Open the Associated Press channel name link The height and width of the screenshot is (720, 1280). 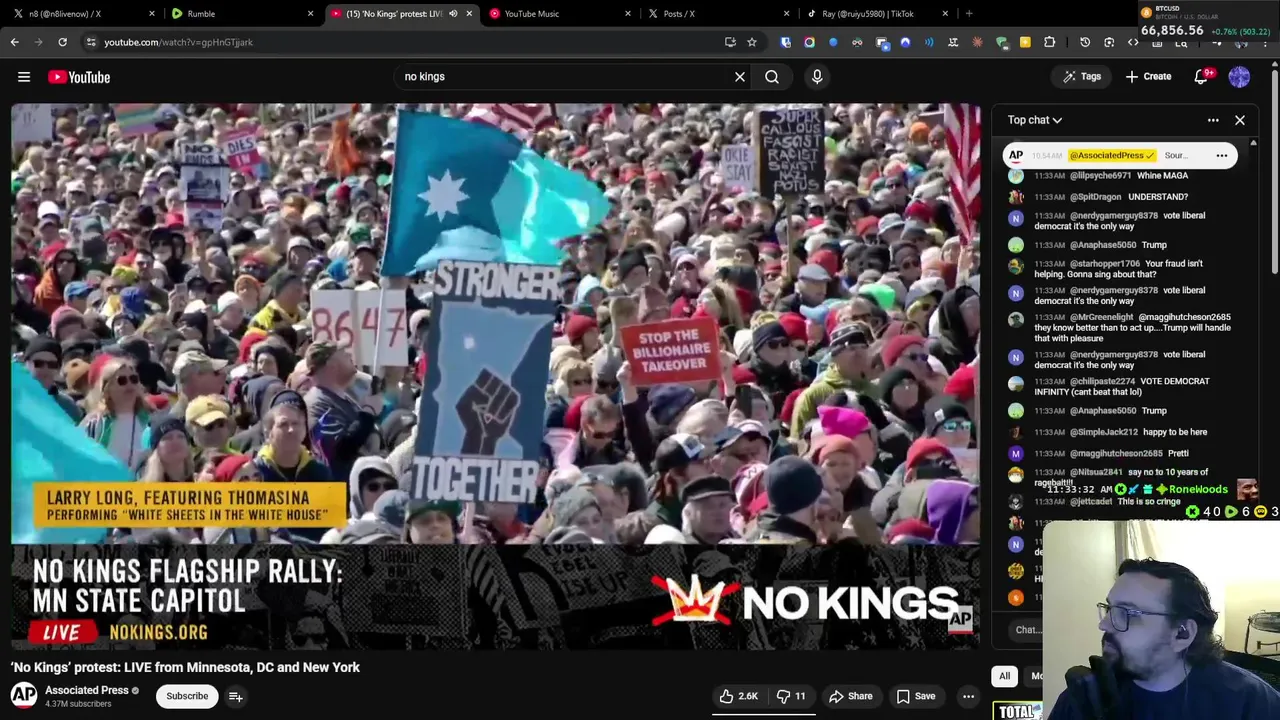point(87,690)
